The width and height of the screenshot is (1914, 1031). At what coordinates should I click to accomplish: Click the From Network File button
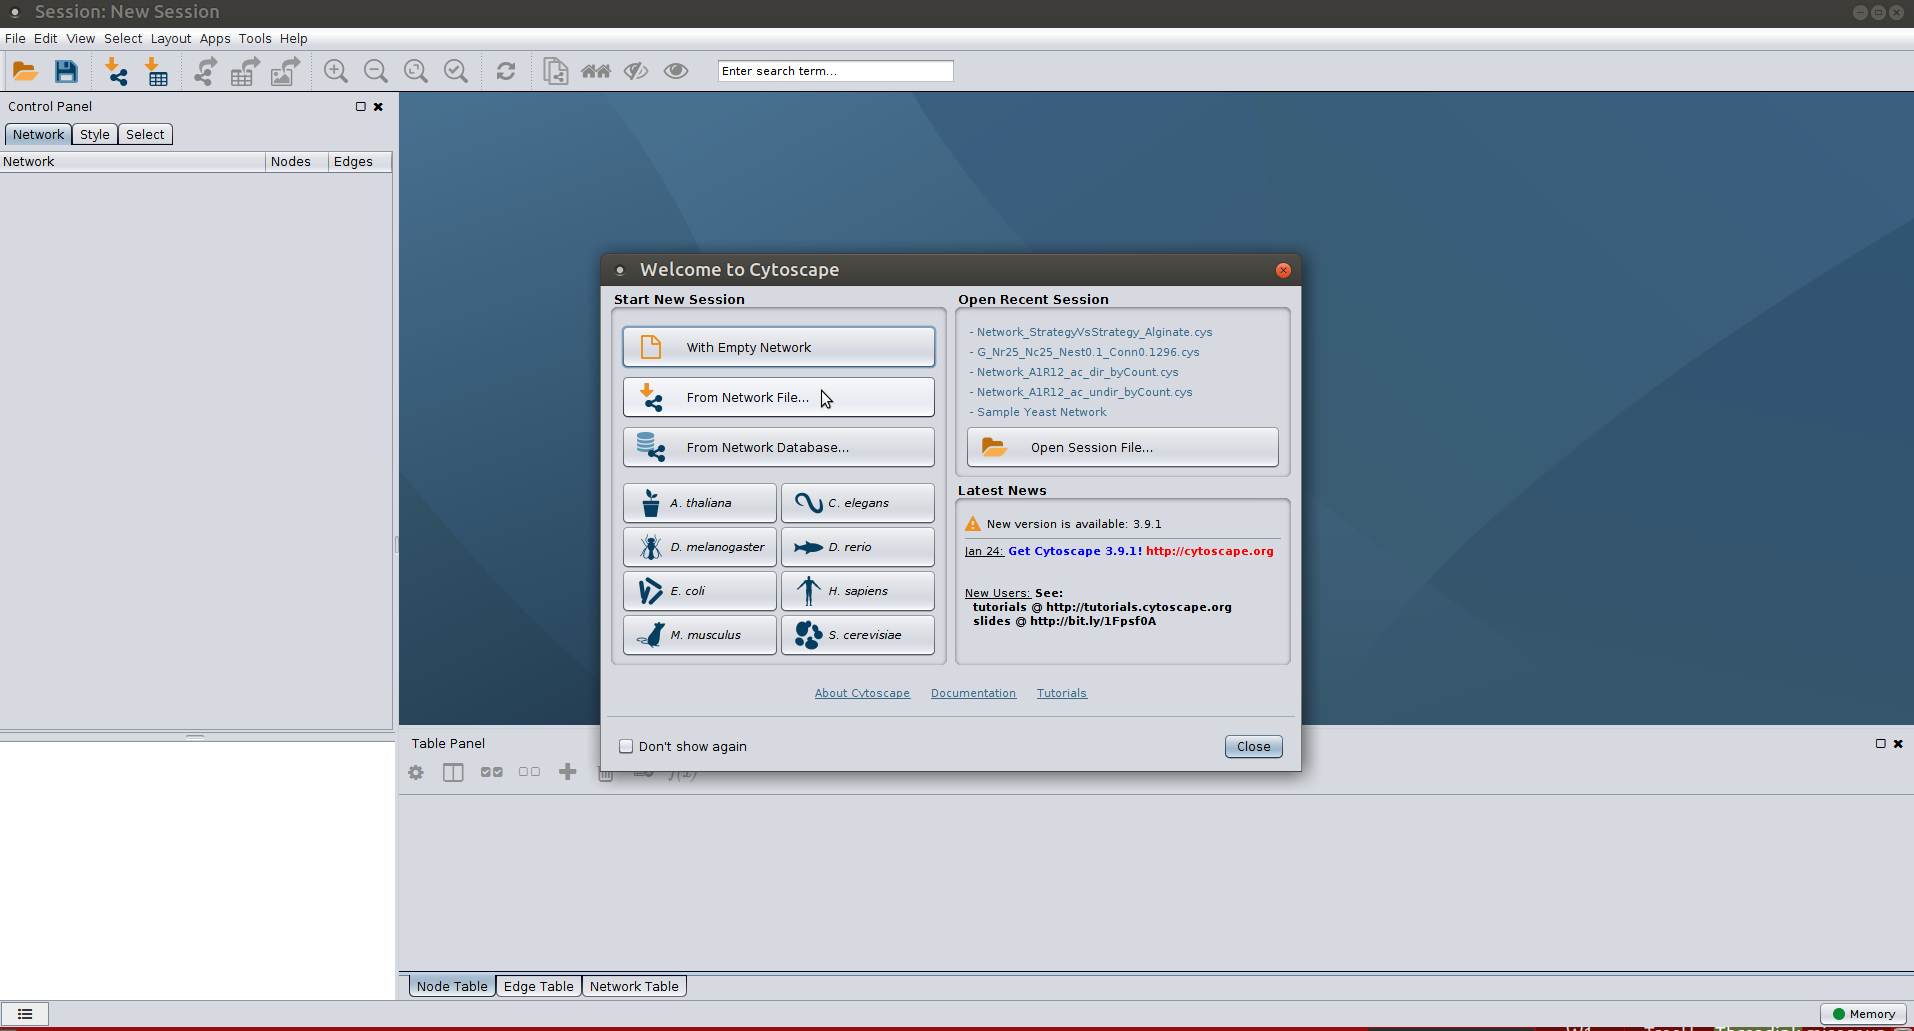pyautogui.click(x=779, y=397)
